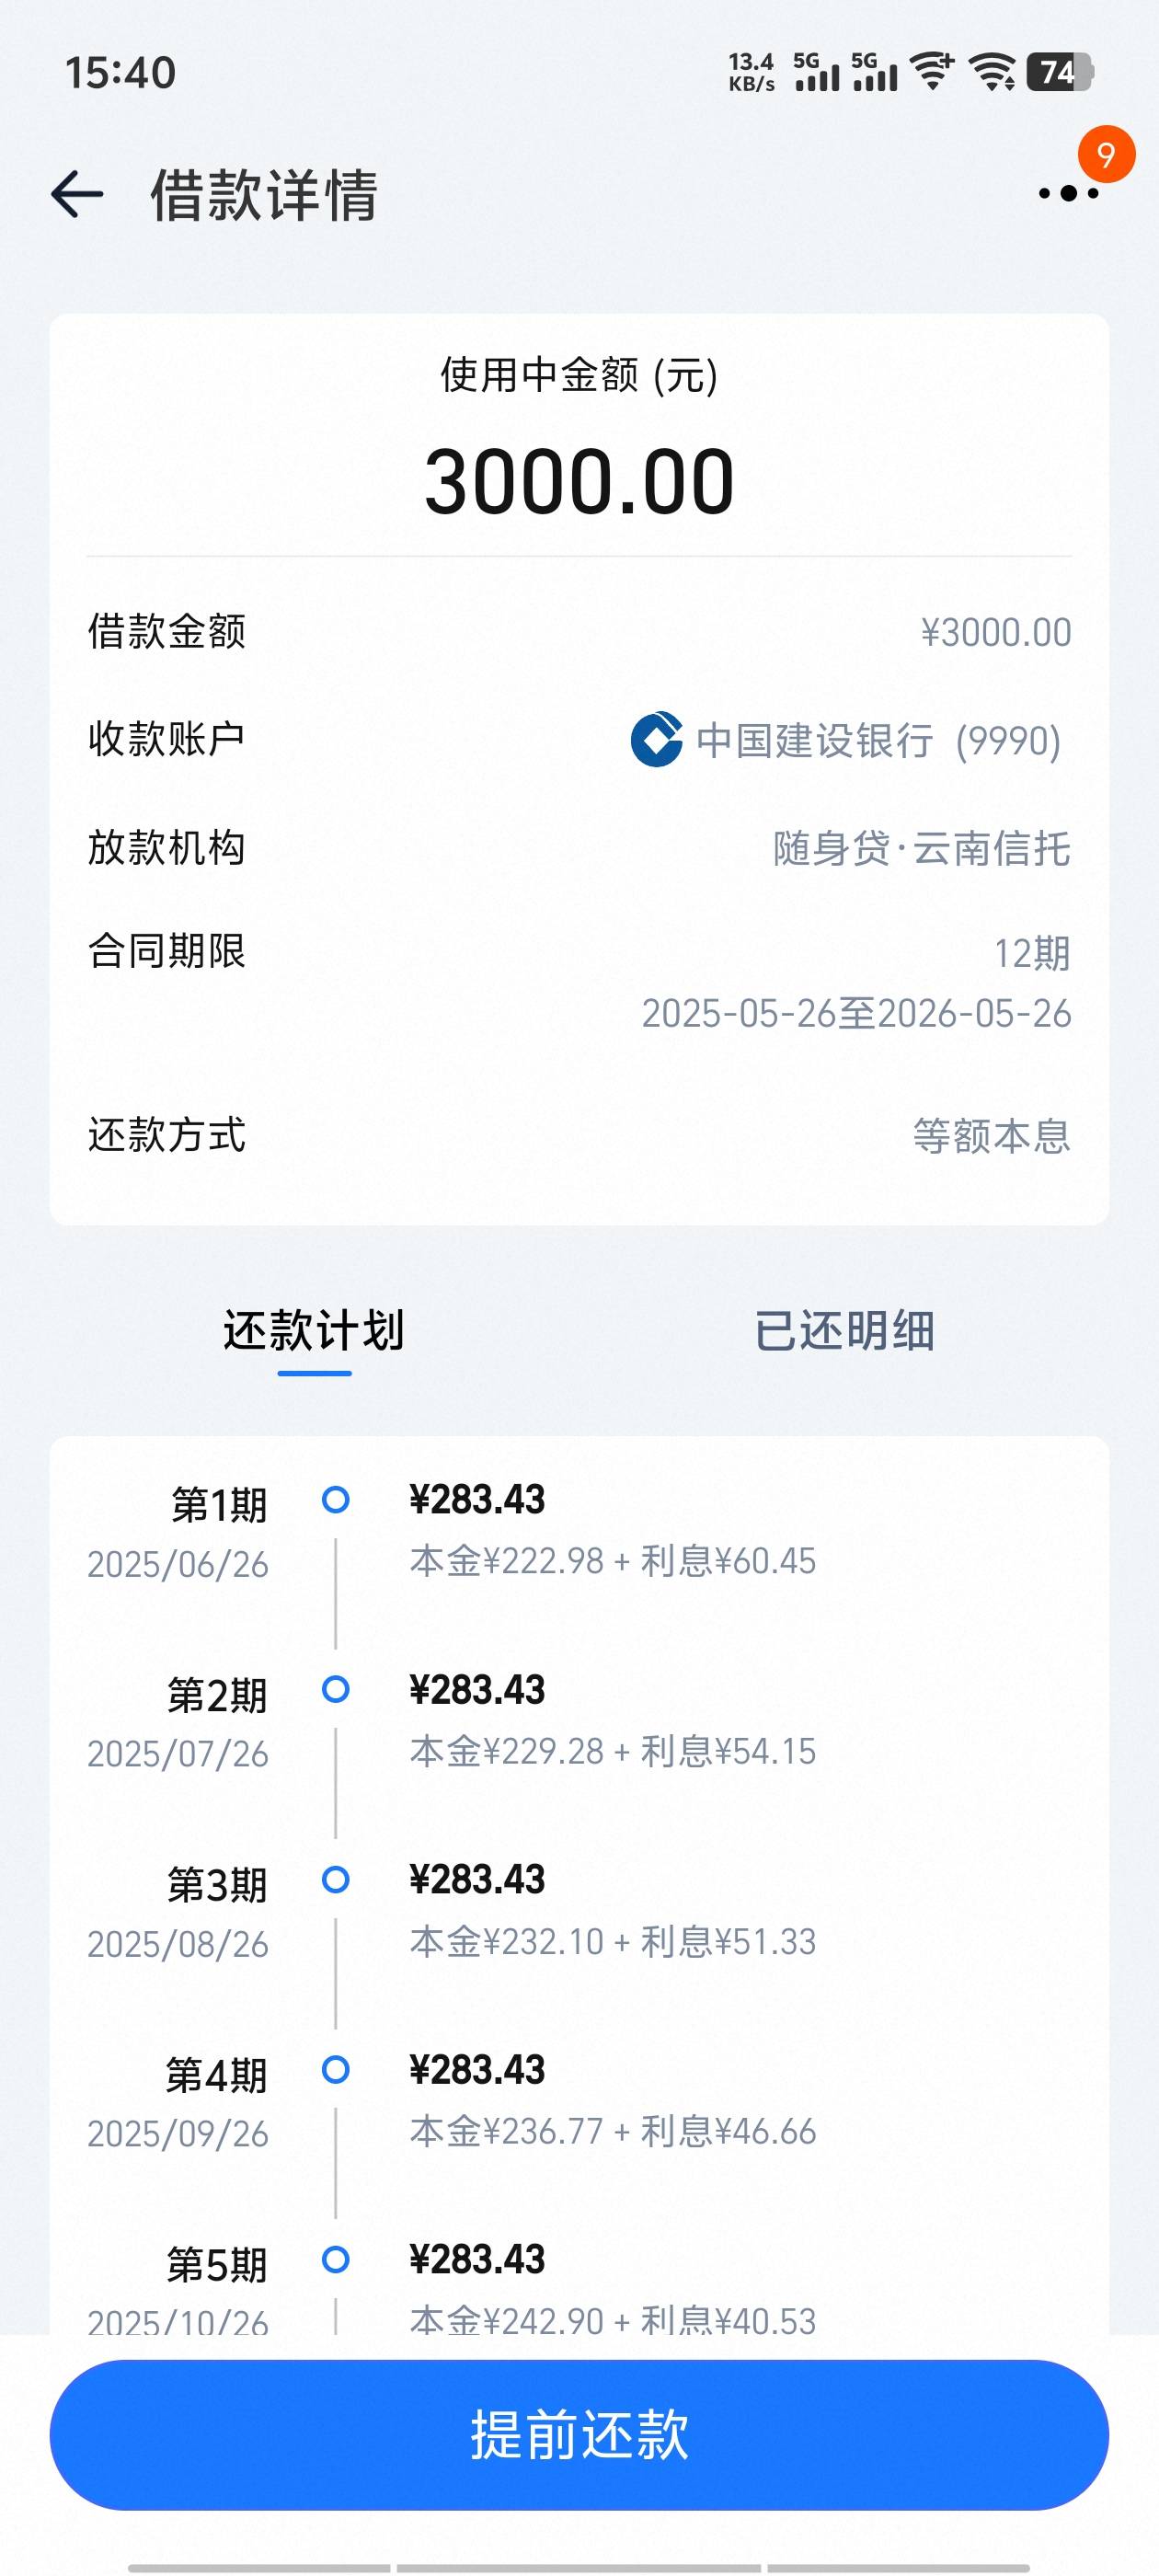
Task: Tap the orange notification badge showing 9
Action: (1106, 154)
